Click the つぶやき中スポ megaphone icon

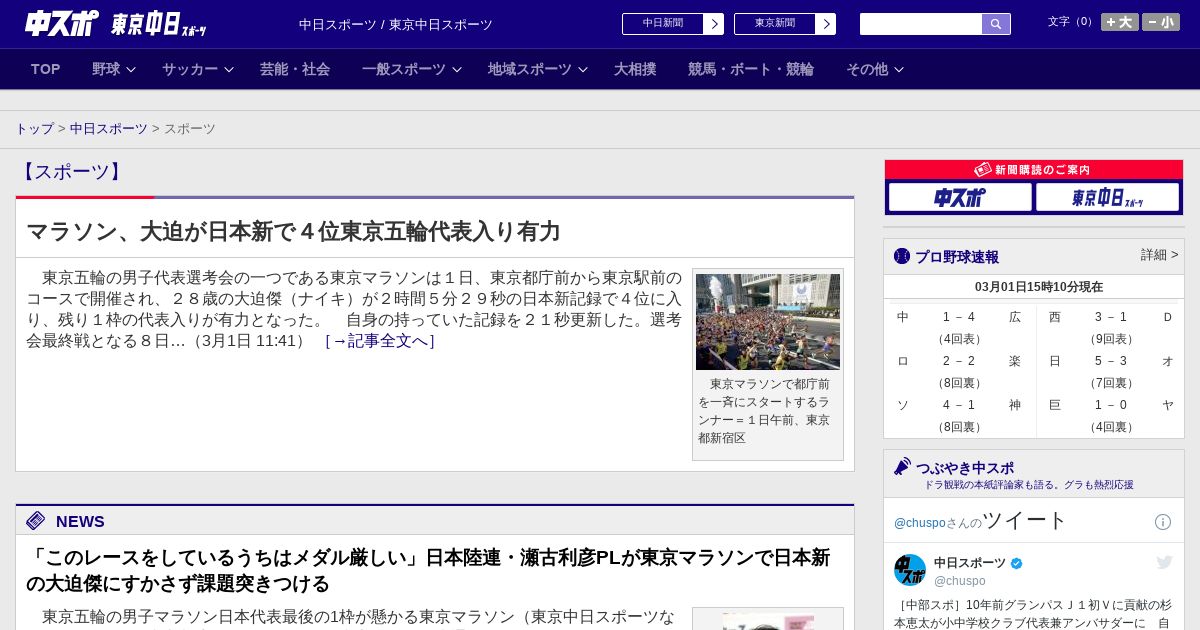pos(902,466)
